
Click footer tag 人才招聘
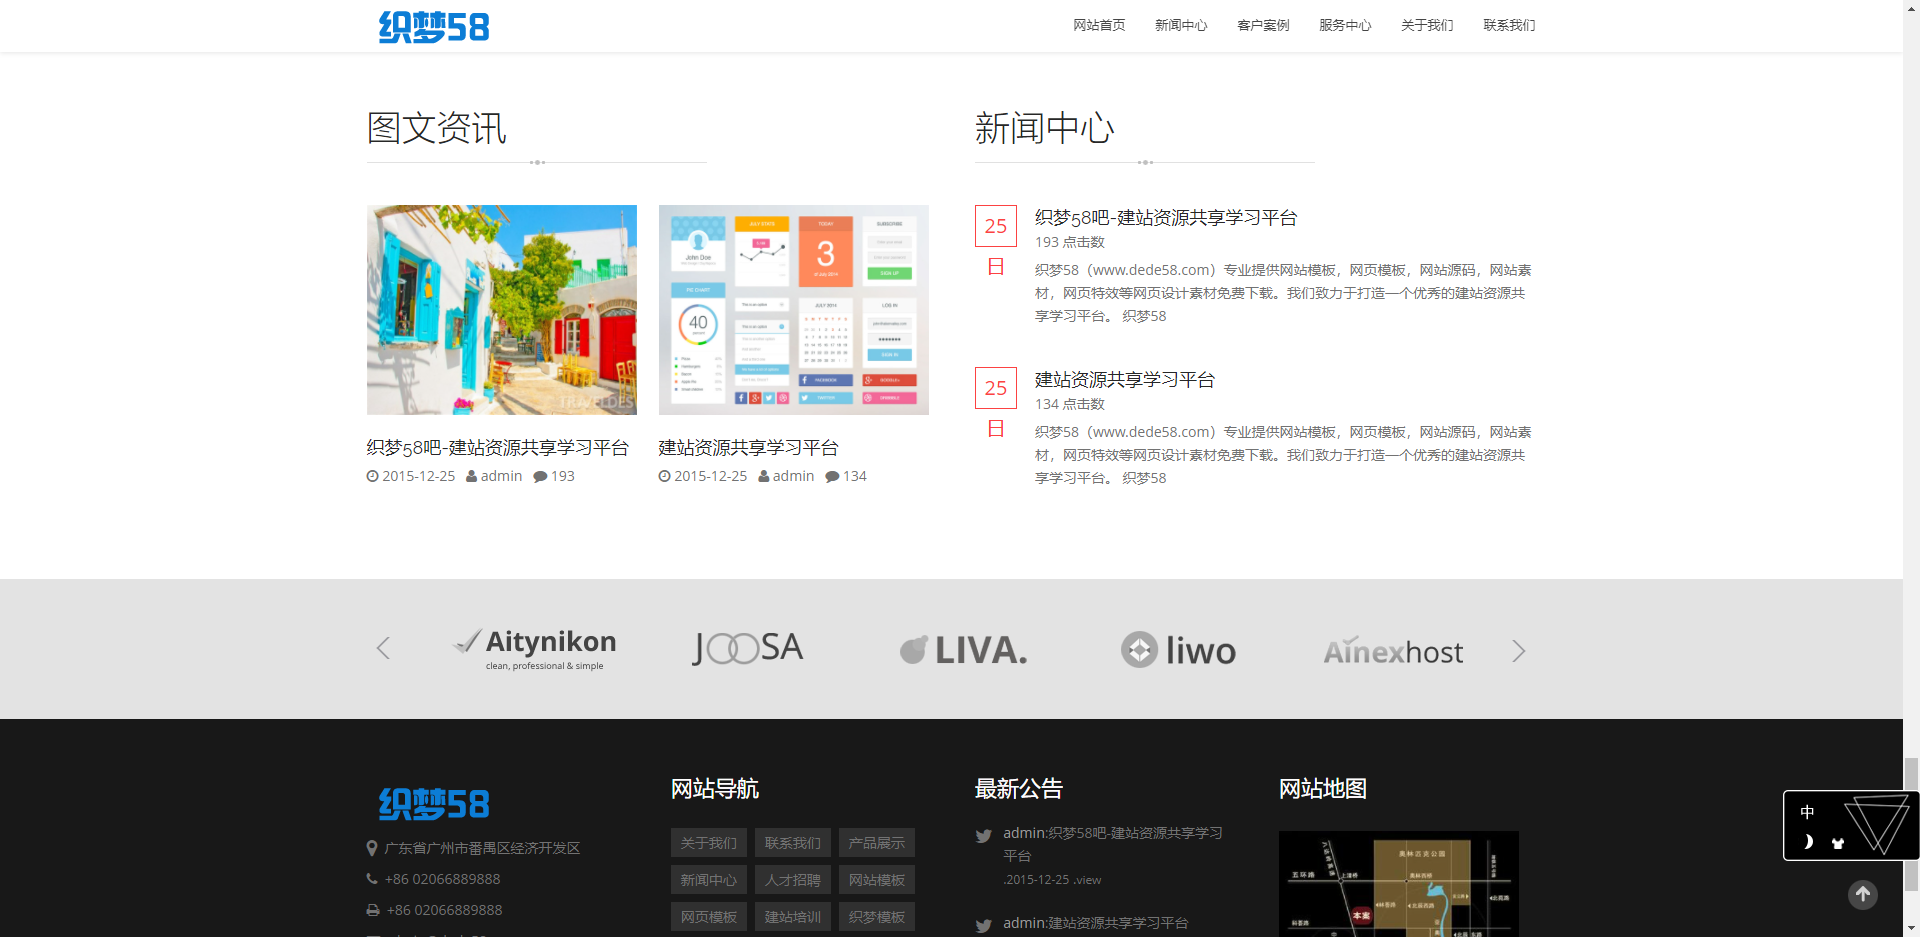[793, 880]
